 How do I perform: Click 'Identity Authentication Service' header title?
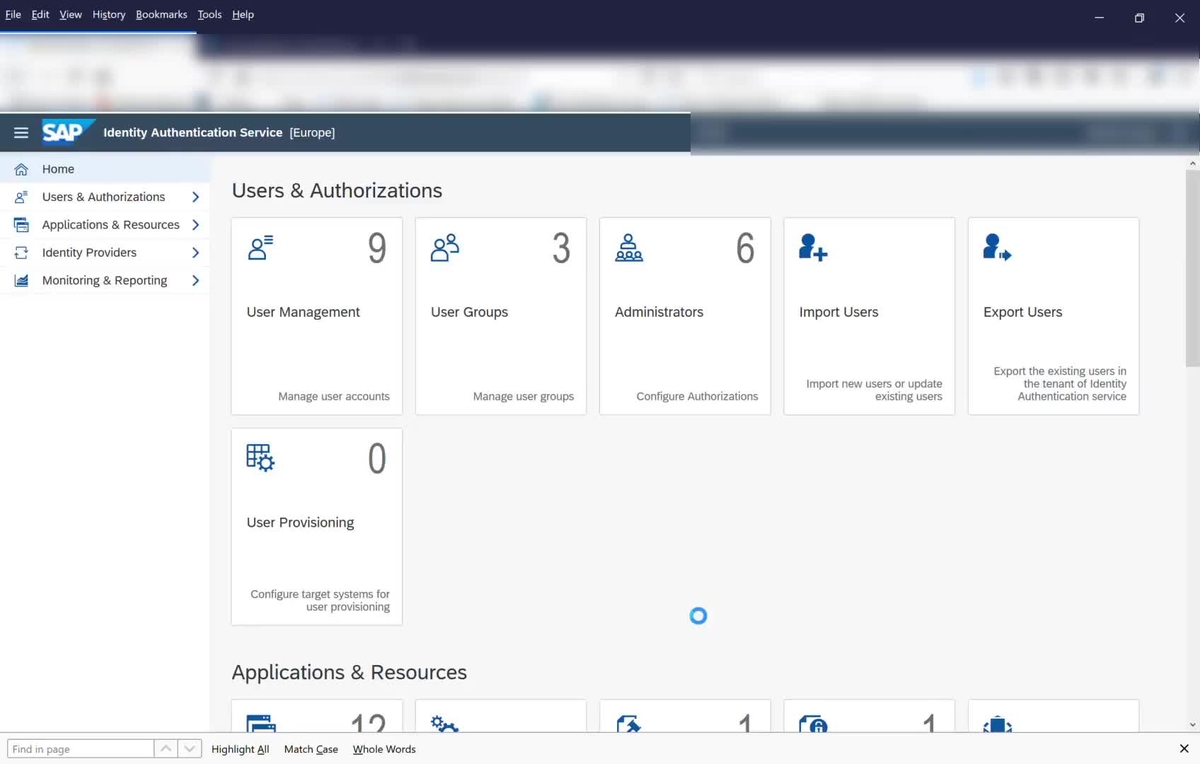click(x=193, y=132)
